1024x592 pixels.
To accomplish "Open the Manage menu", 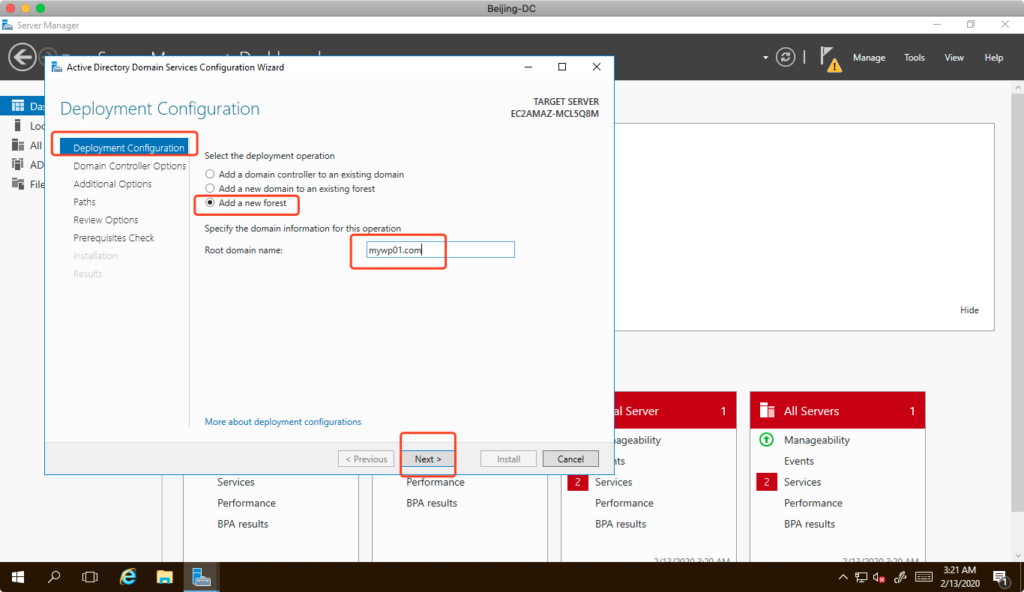I will point(868,58).
